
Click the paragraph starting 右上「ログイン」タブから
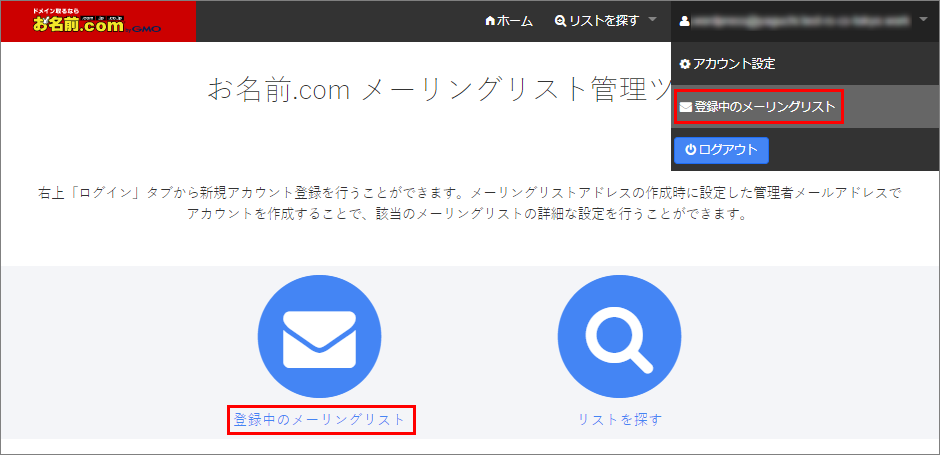point(469,203)
